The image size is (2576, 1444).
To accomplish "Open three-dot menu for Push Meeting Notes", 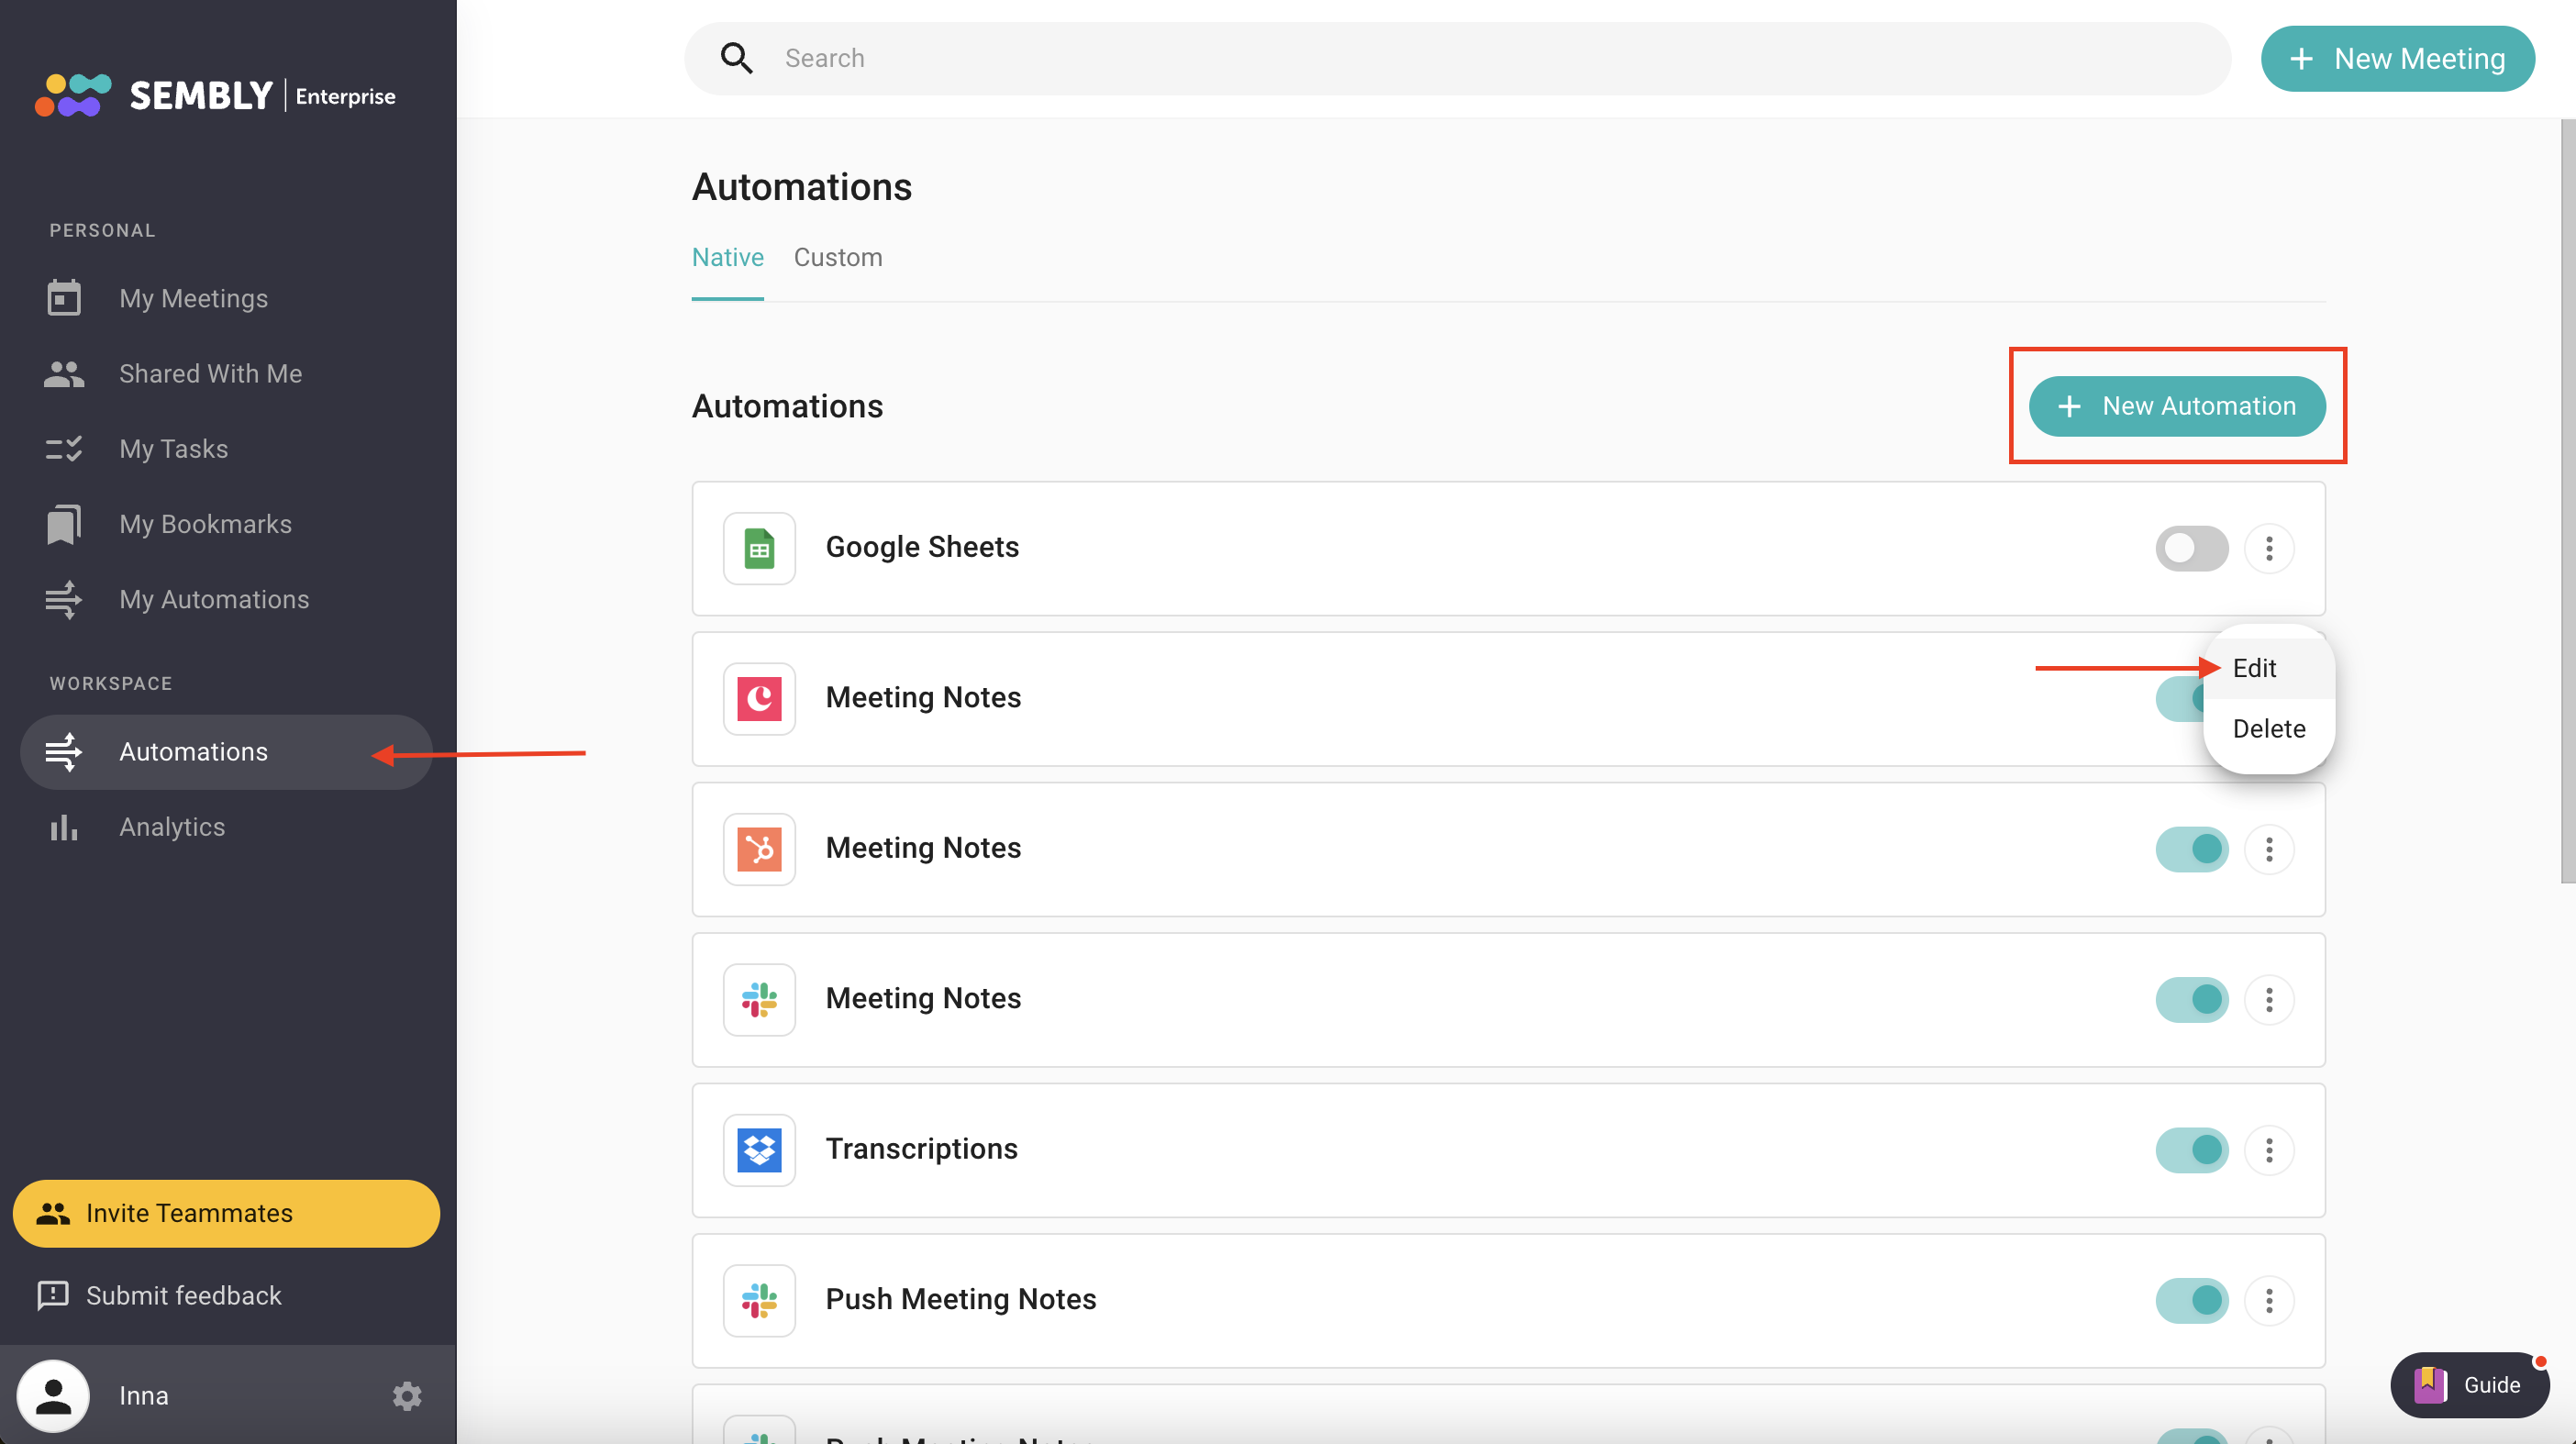I will click(x=2268, y=1299).
